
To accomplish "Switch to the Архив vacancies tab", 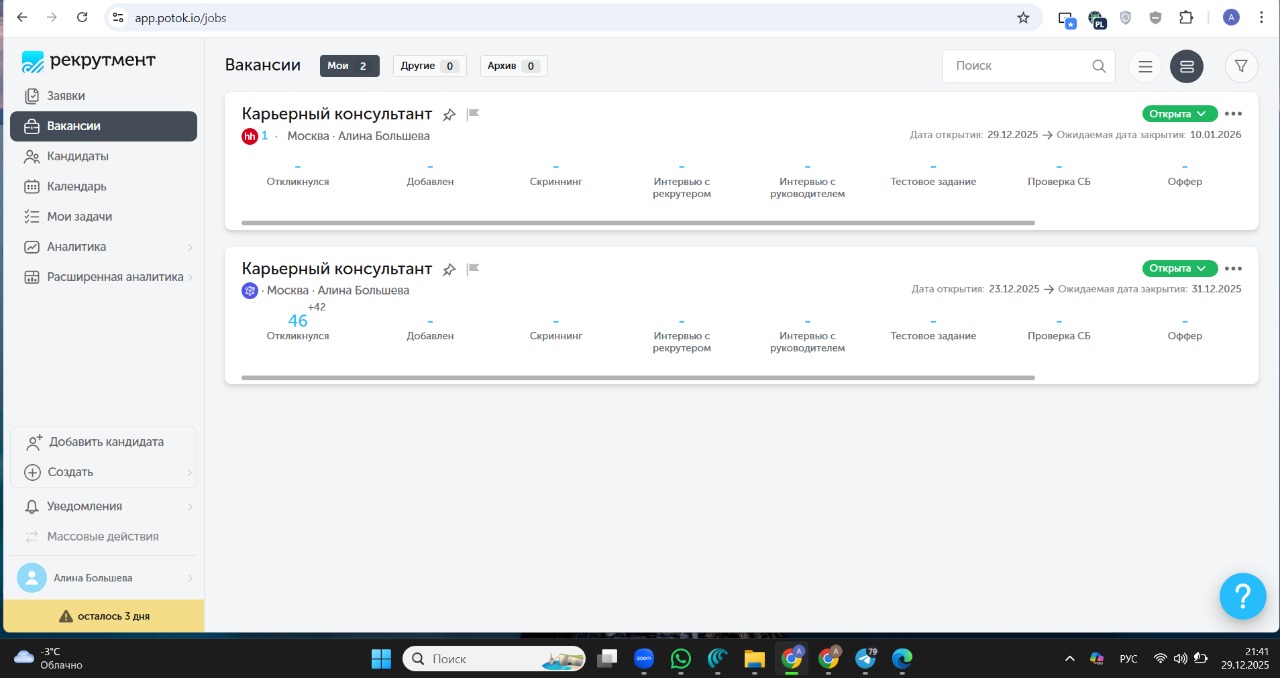I will pos(514,66).
